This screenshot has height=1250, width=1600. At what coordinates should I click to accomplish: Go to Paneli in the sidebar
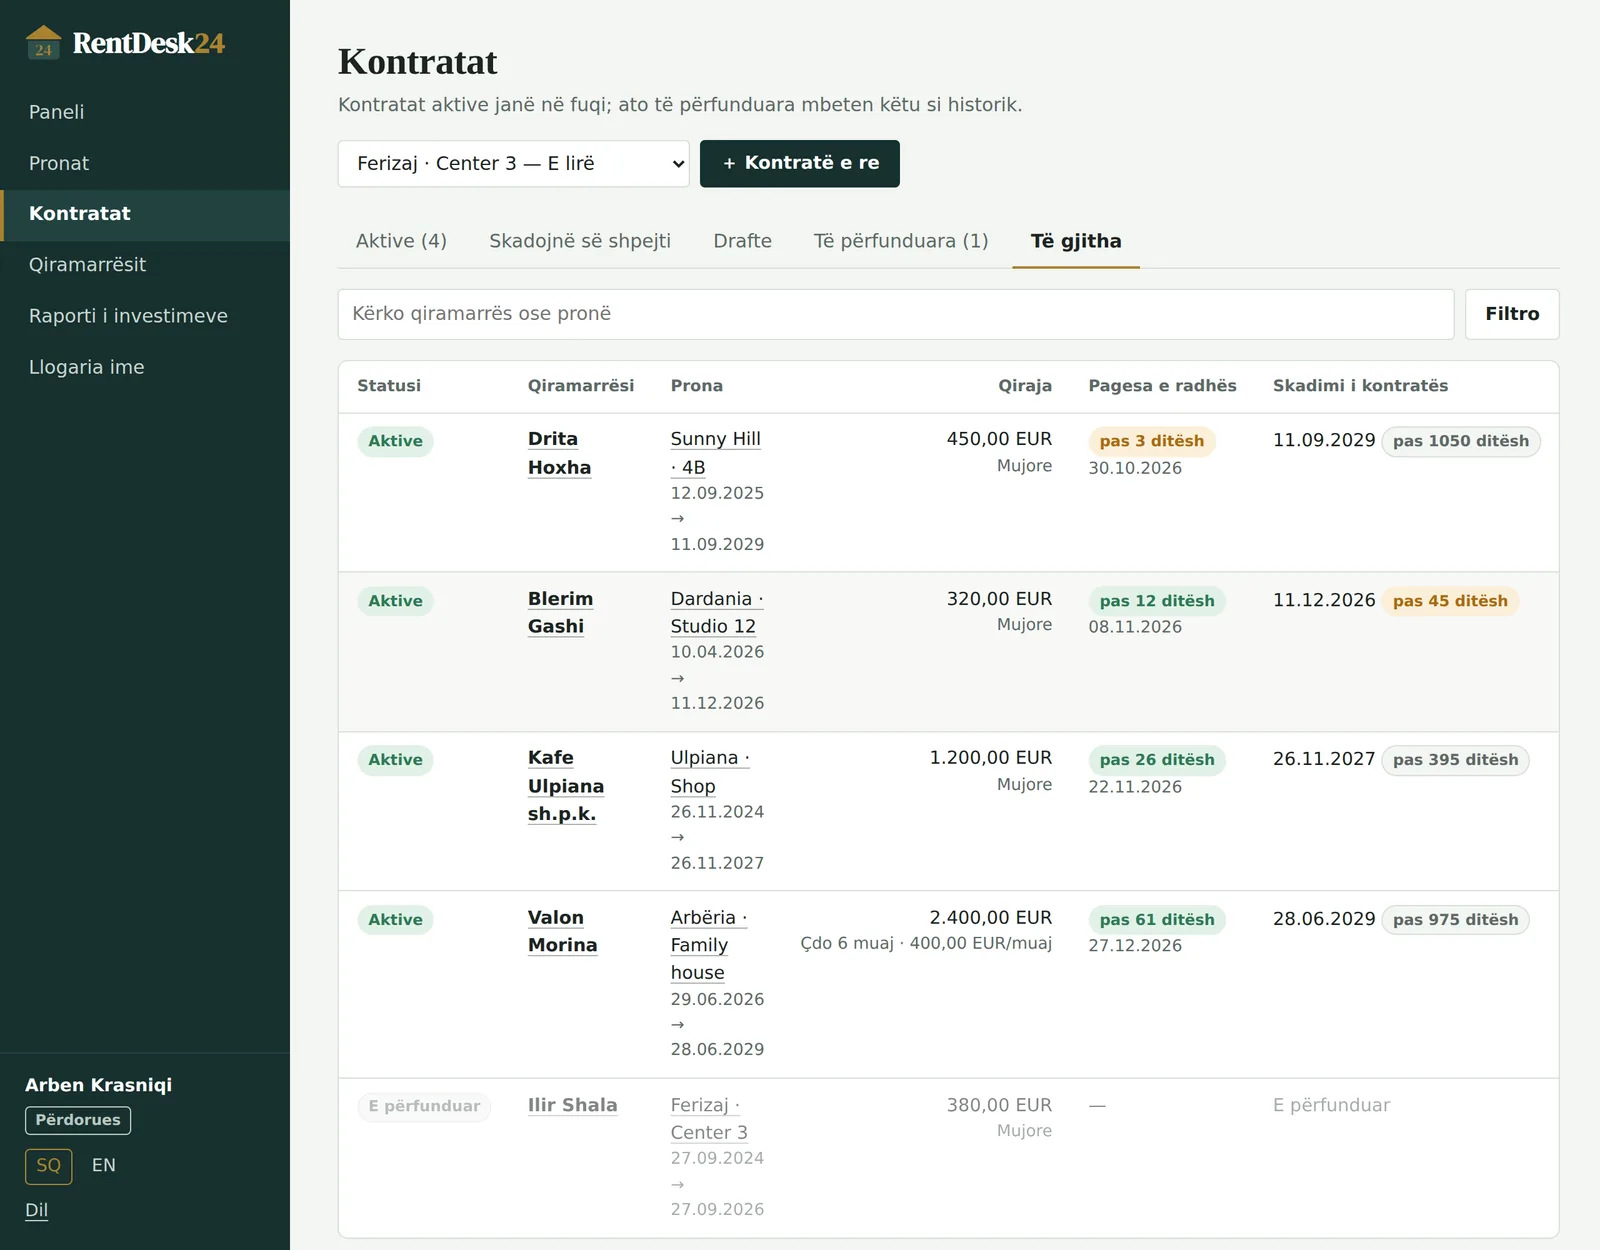145,112
